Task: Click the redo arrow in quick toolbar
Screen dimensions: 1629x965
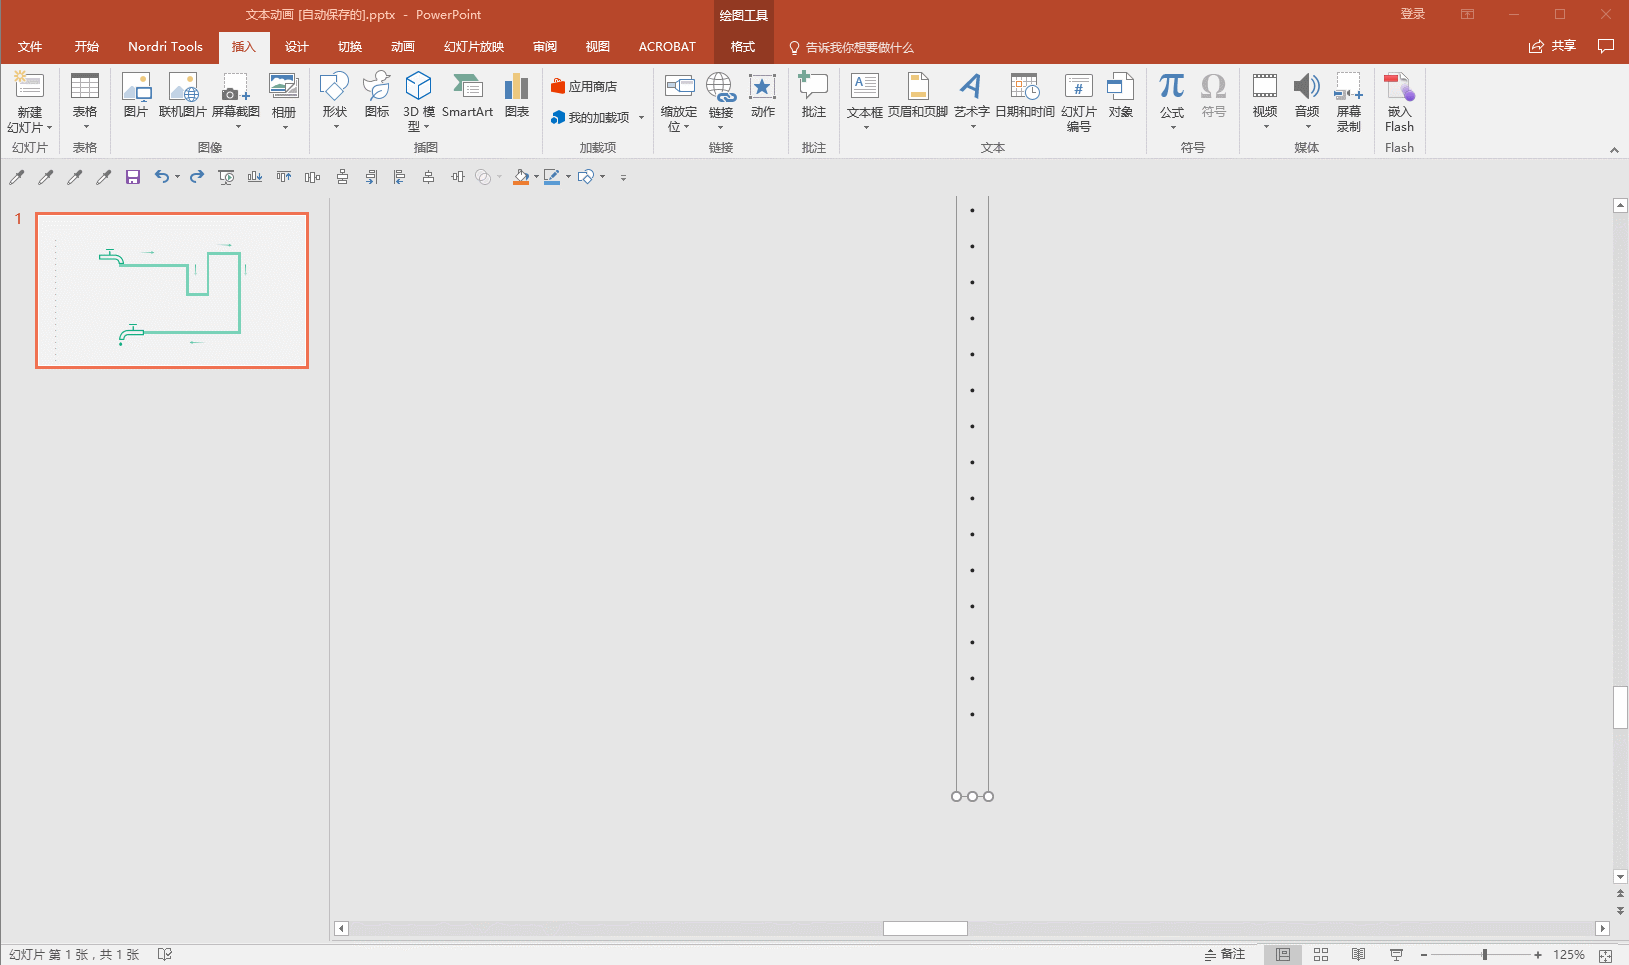Action: coord(197,177)
